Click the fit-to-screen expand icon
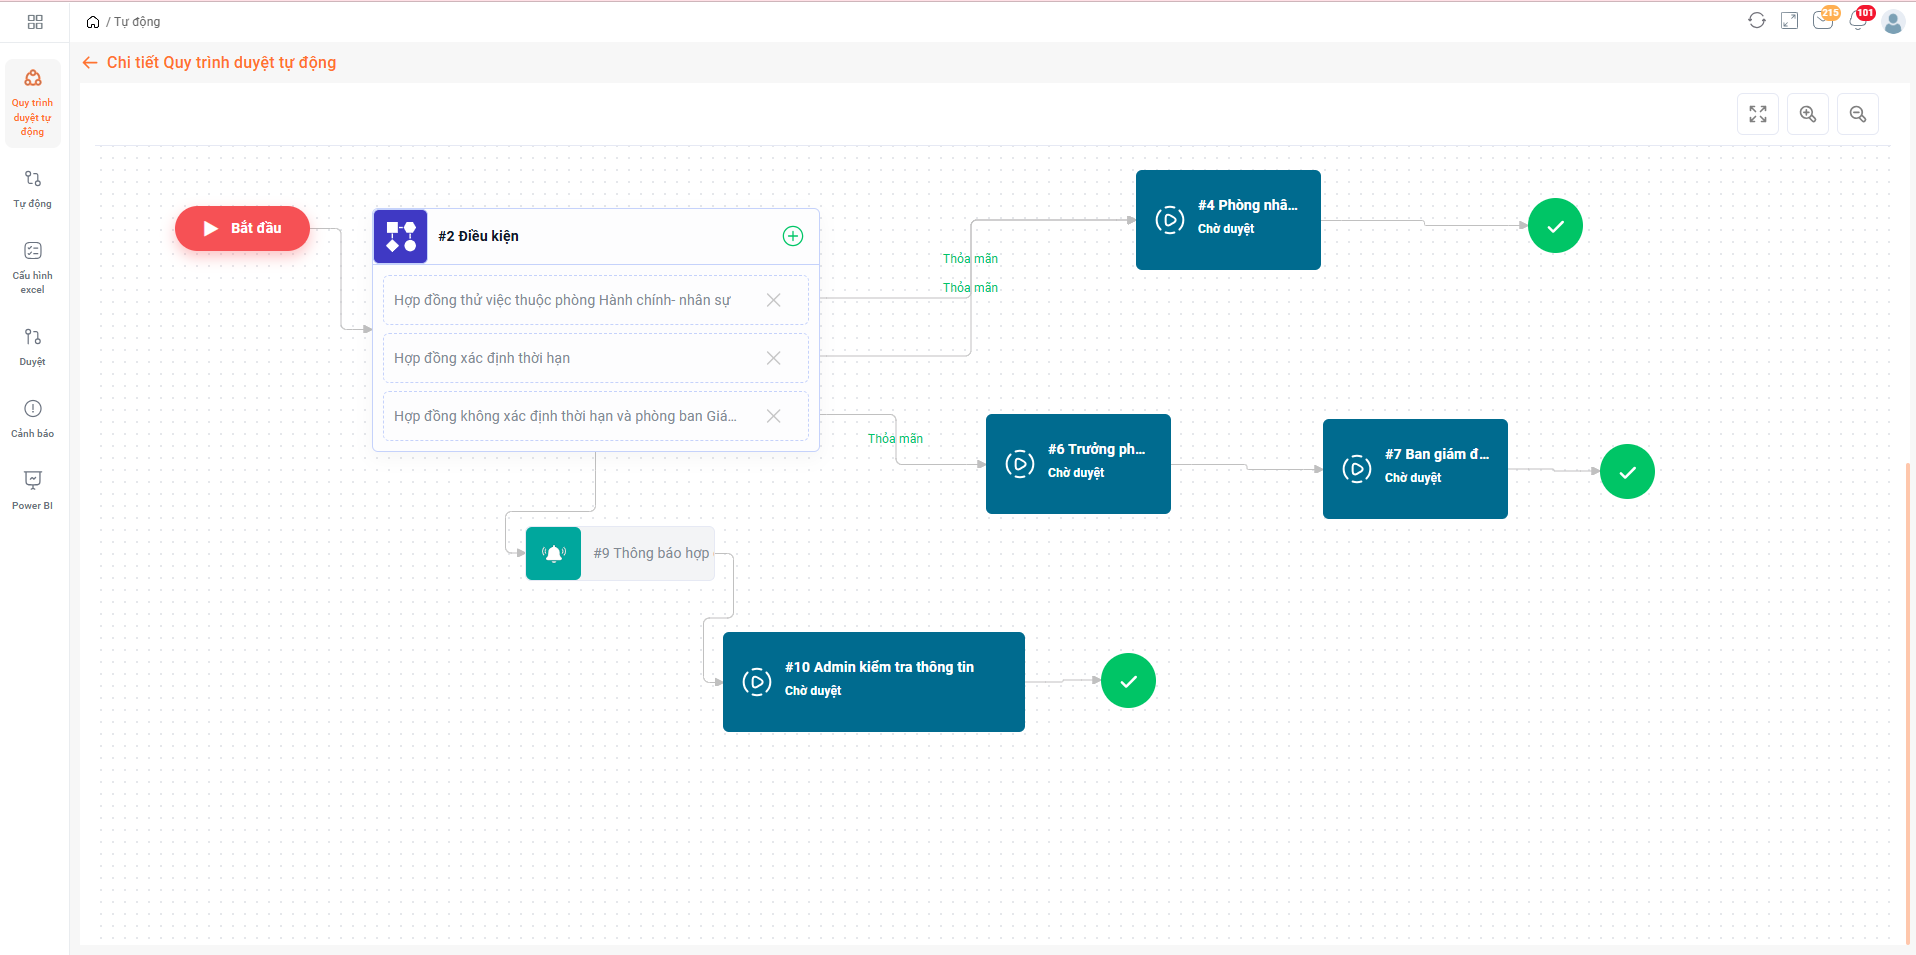 [1757, 114]
